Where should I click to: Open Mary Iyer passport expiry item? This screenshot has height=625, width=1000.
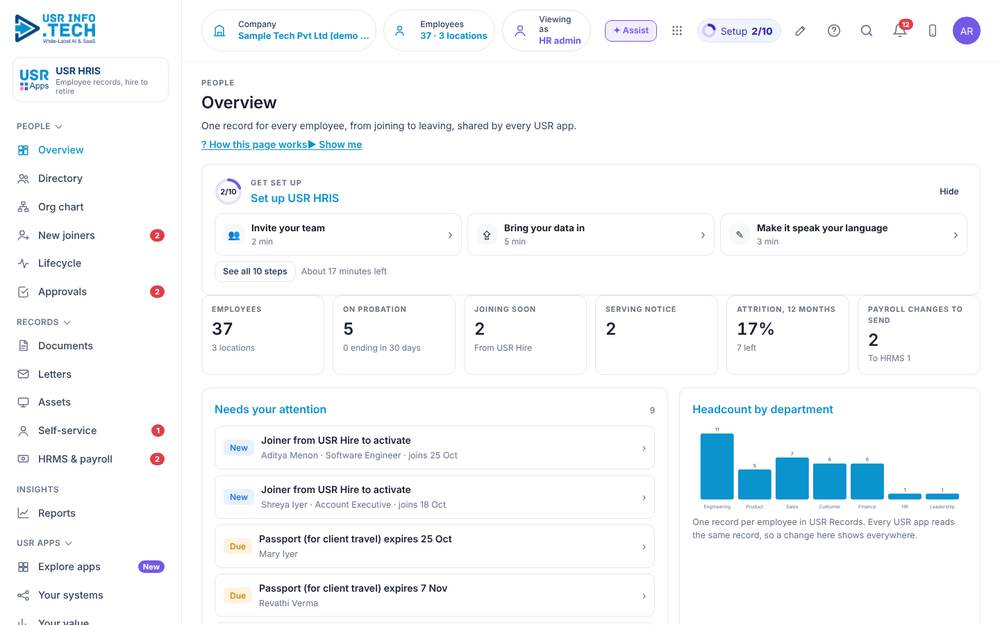[x=434, y=546]
